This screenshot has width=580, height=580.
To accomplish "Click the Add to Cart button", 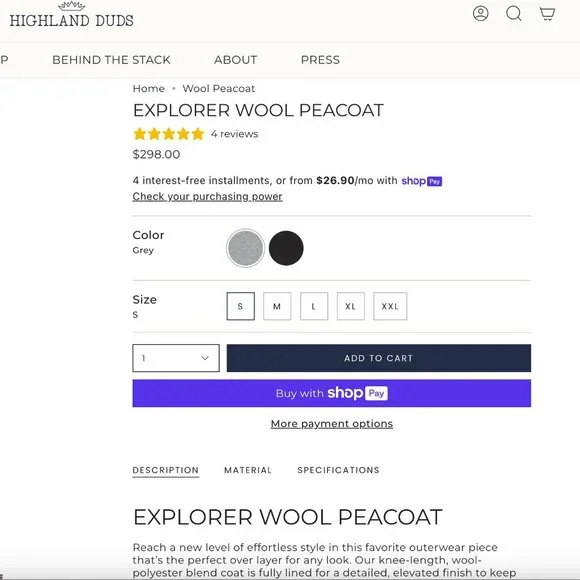I will pyautogui.click(x=379, y=358).
